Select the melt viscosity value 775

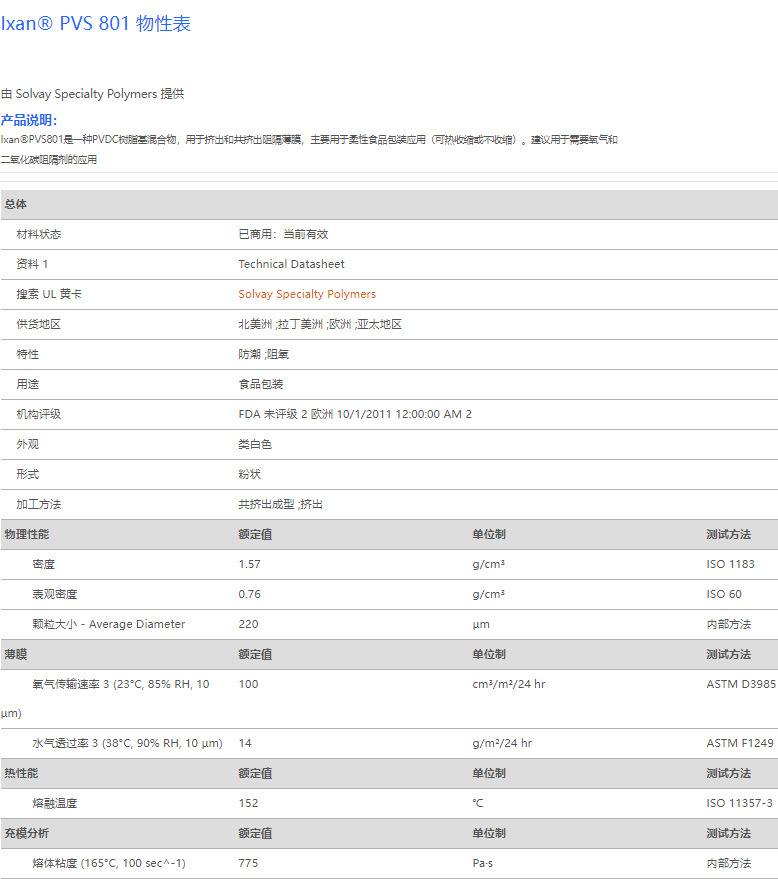coord(248,863)
